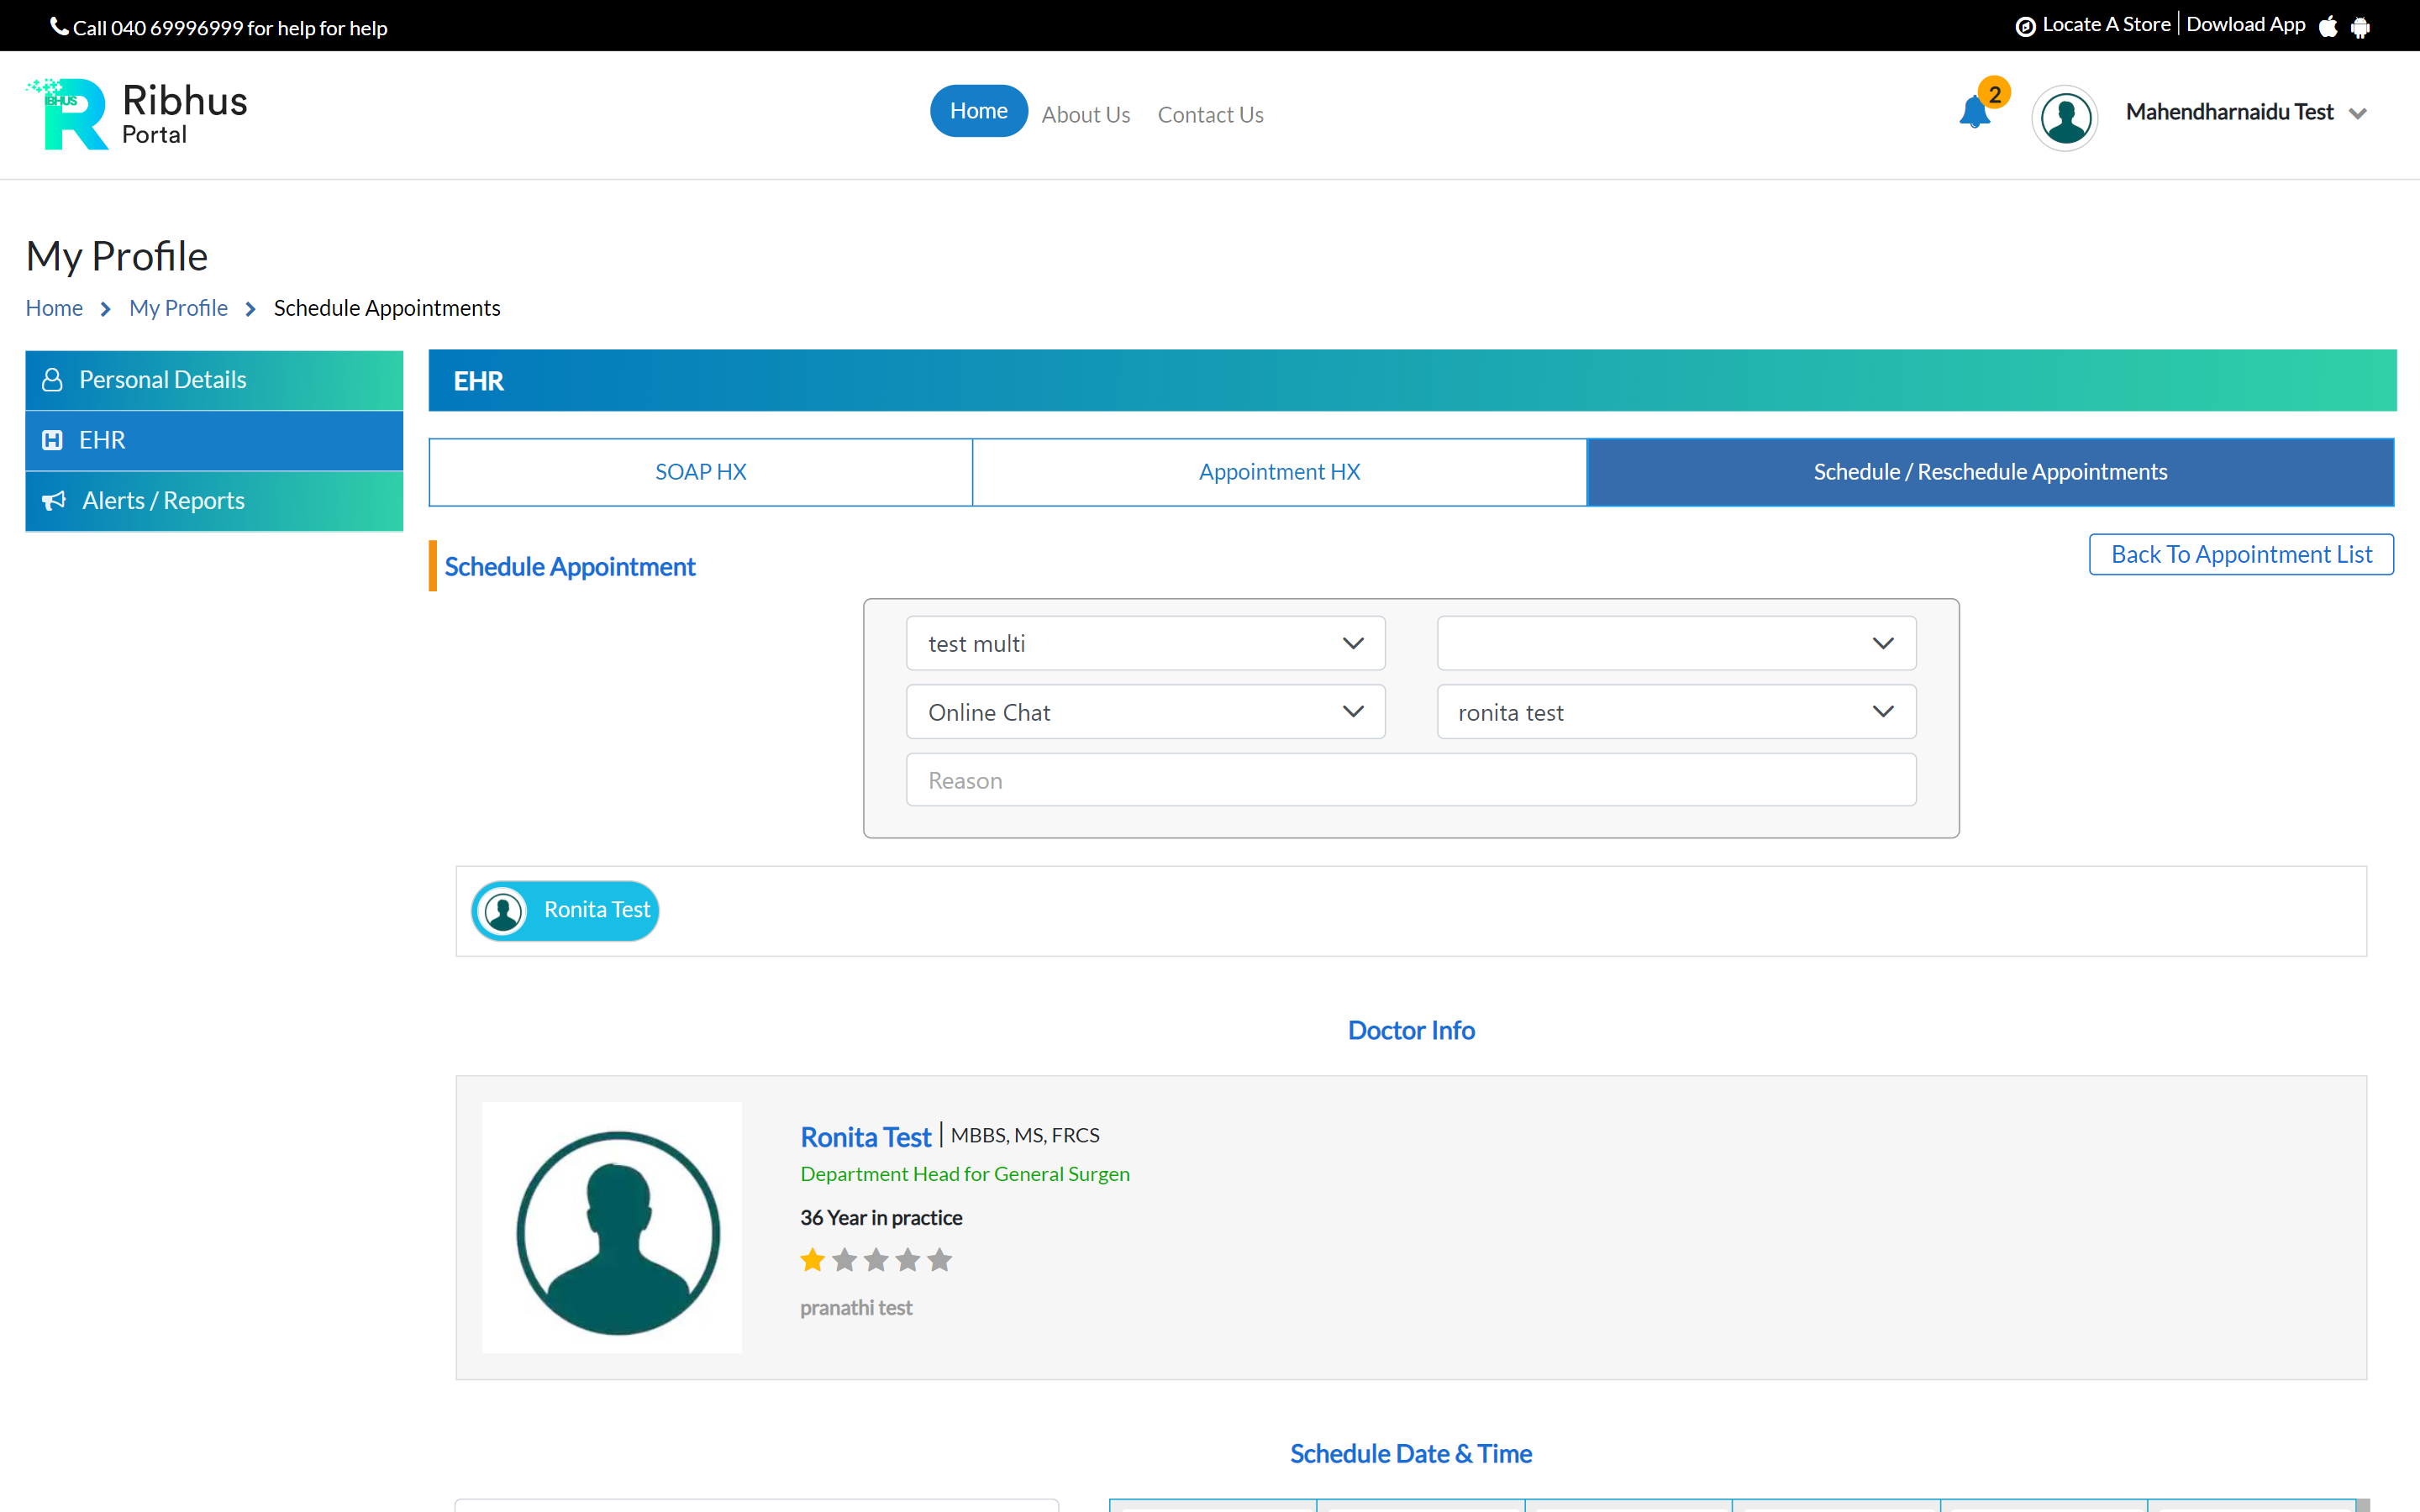Open notifications by clicking the bell icon
This screenshot has height=1512, width=2420.
pyautogui.click(x=1975, y=115)
